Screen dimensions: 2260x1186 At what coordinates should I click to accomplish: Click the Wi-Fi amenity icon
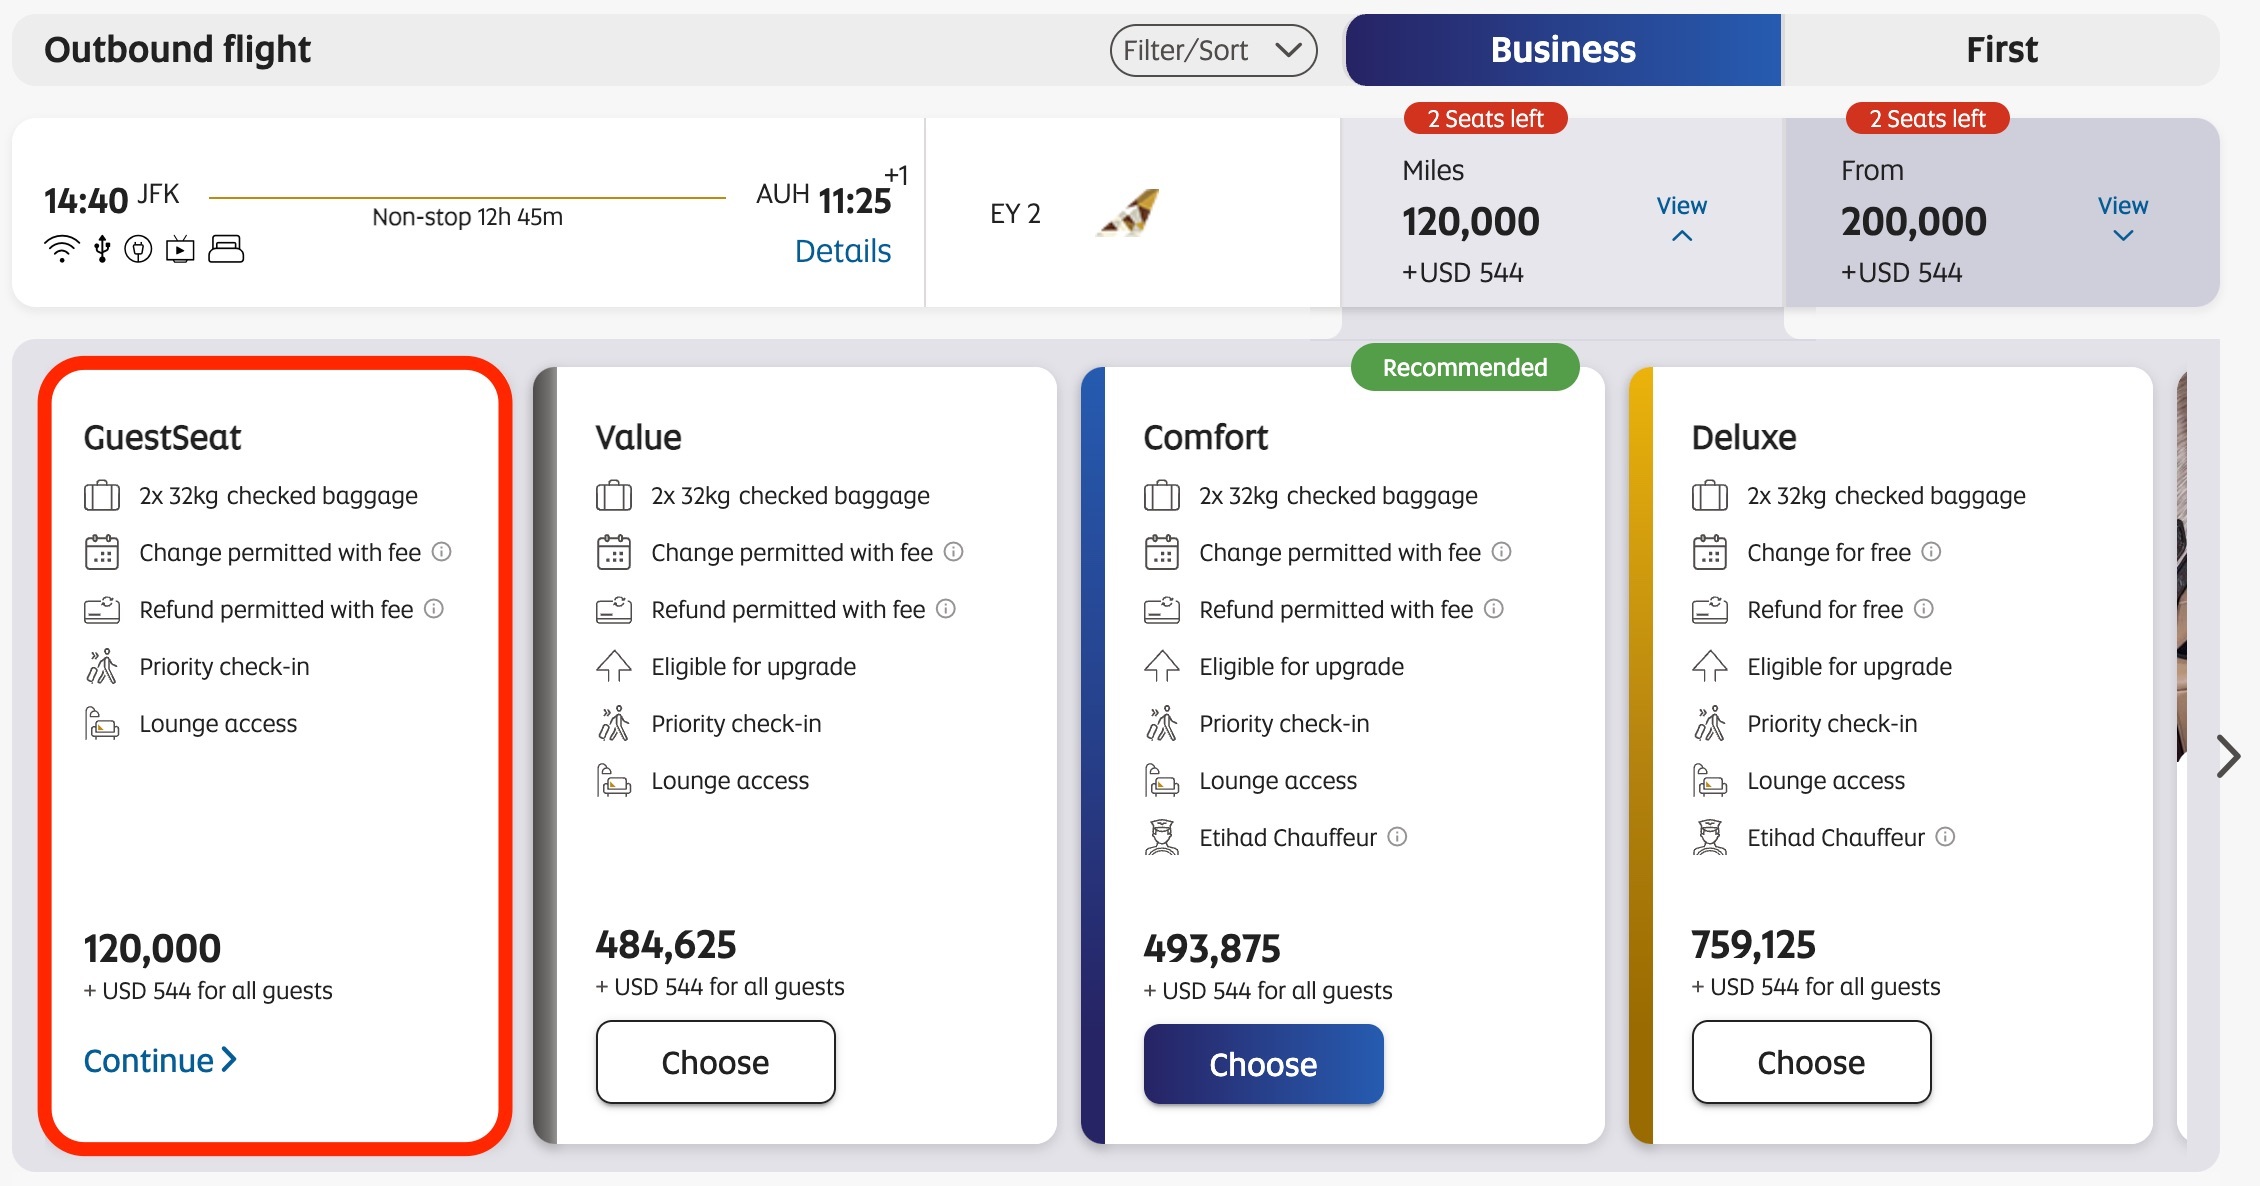62,250
